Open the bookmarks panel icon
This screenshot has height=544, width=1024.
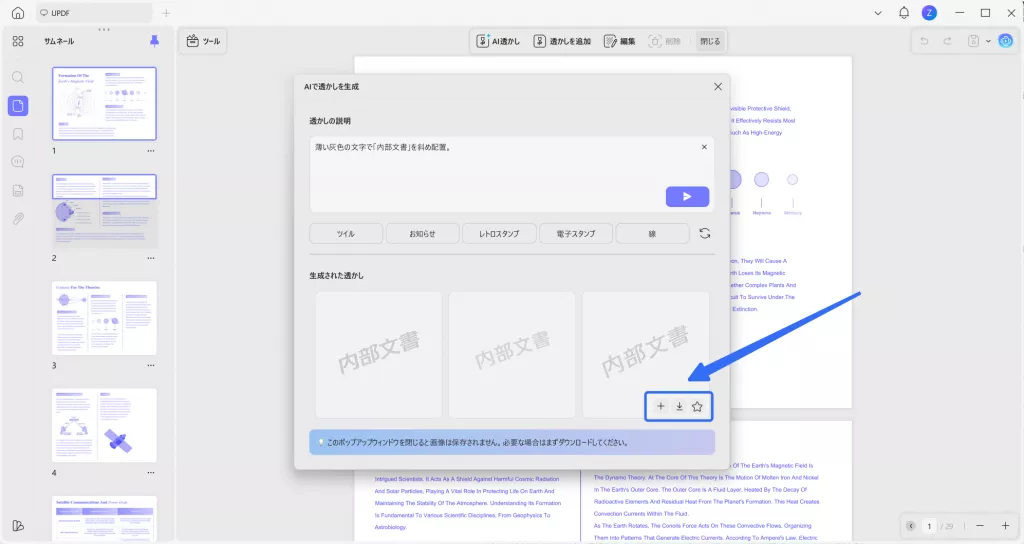pos(18,134)
